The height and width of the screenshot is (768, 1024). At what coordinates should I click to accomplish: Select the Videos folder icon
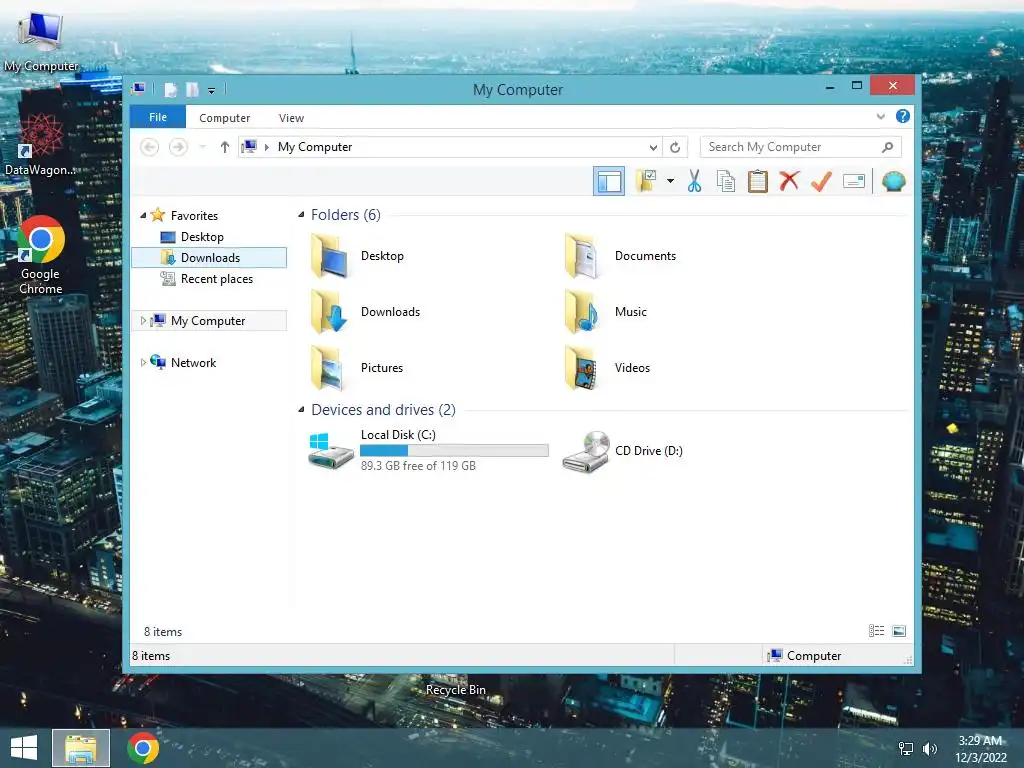pos(581,368)
